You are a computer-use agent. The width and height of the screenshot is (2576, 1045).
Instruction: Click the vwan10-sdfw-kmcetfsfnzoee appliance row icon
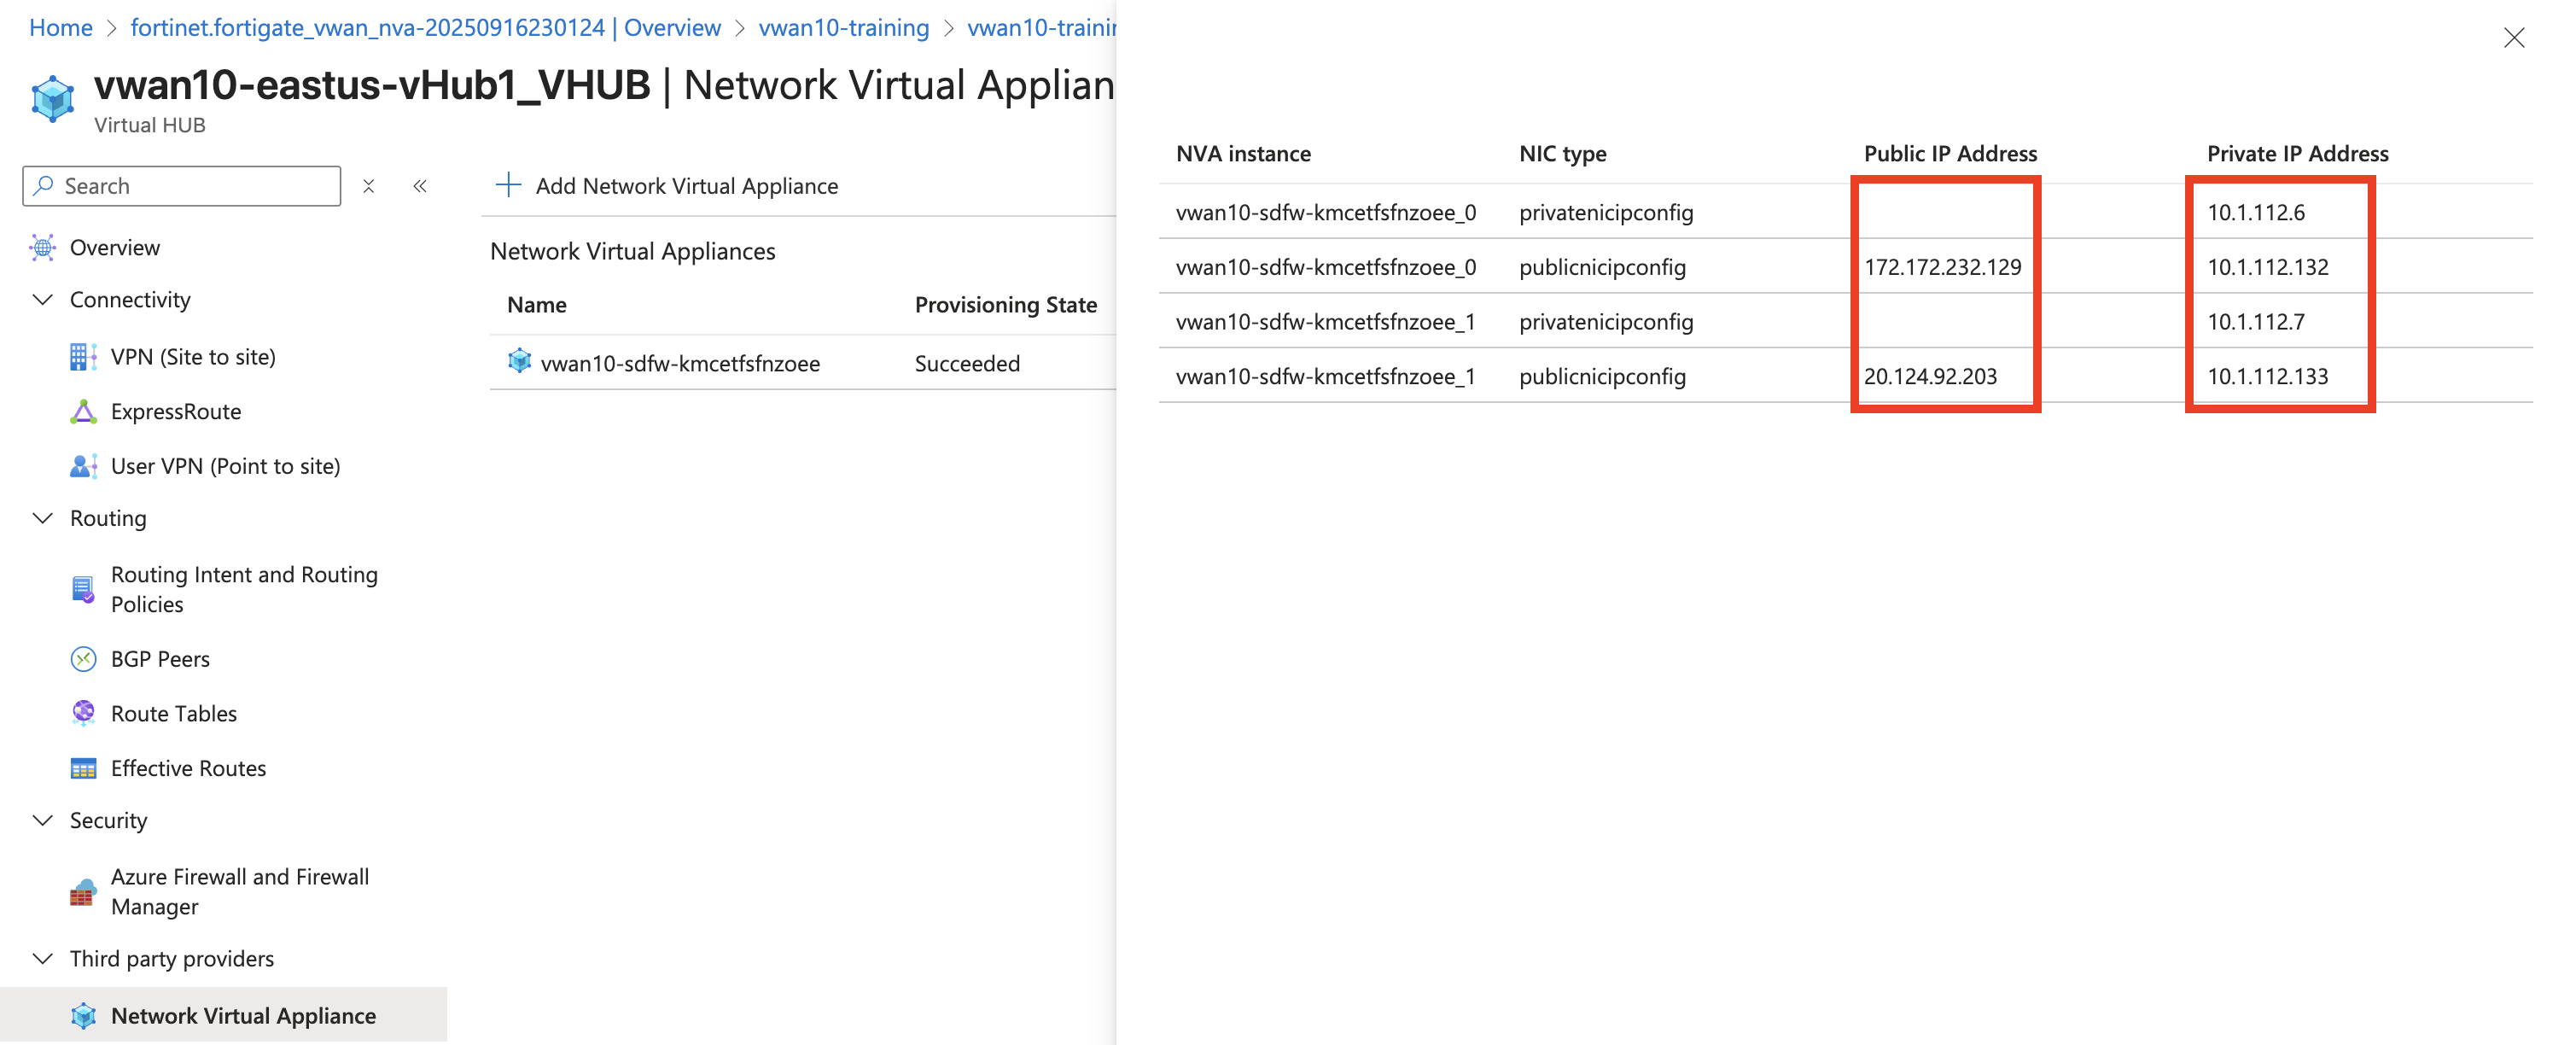[520, 361]
